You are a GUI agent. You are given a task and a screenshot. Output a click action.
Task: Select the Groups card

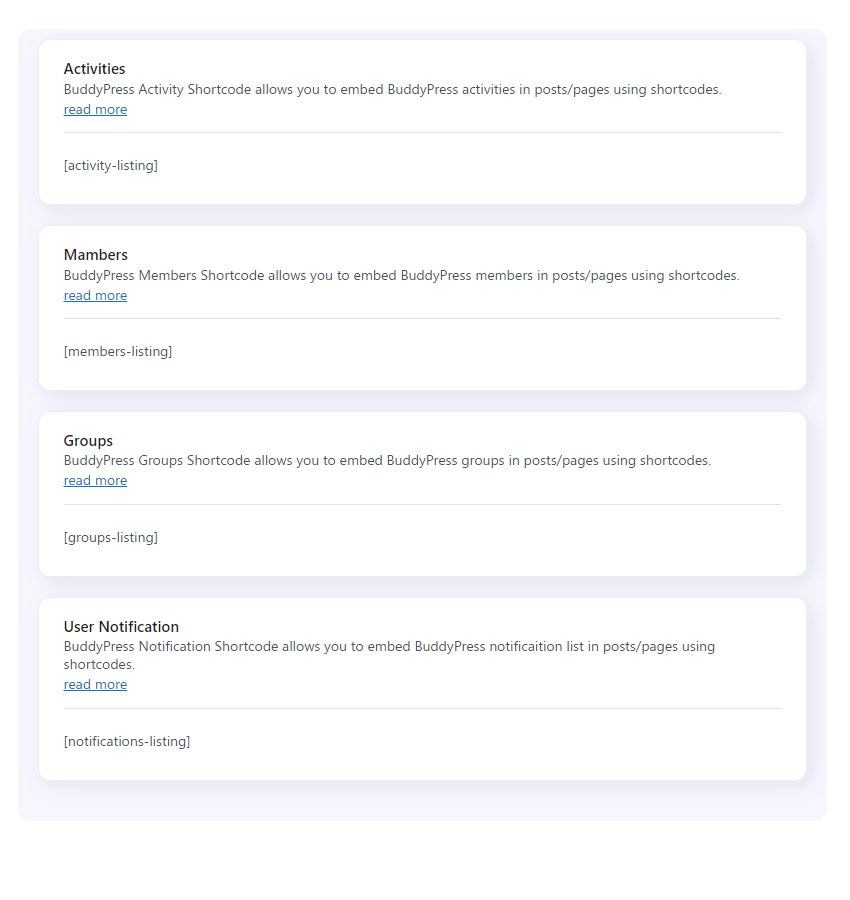point(421,493)
